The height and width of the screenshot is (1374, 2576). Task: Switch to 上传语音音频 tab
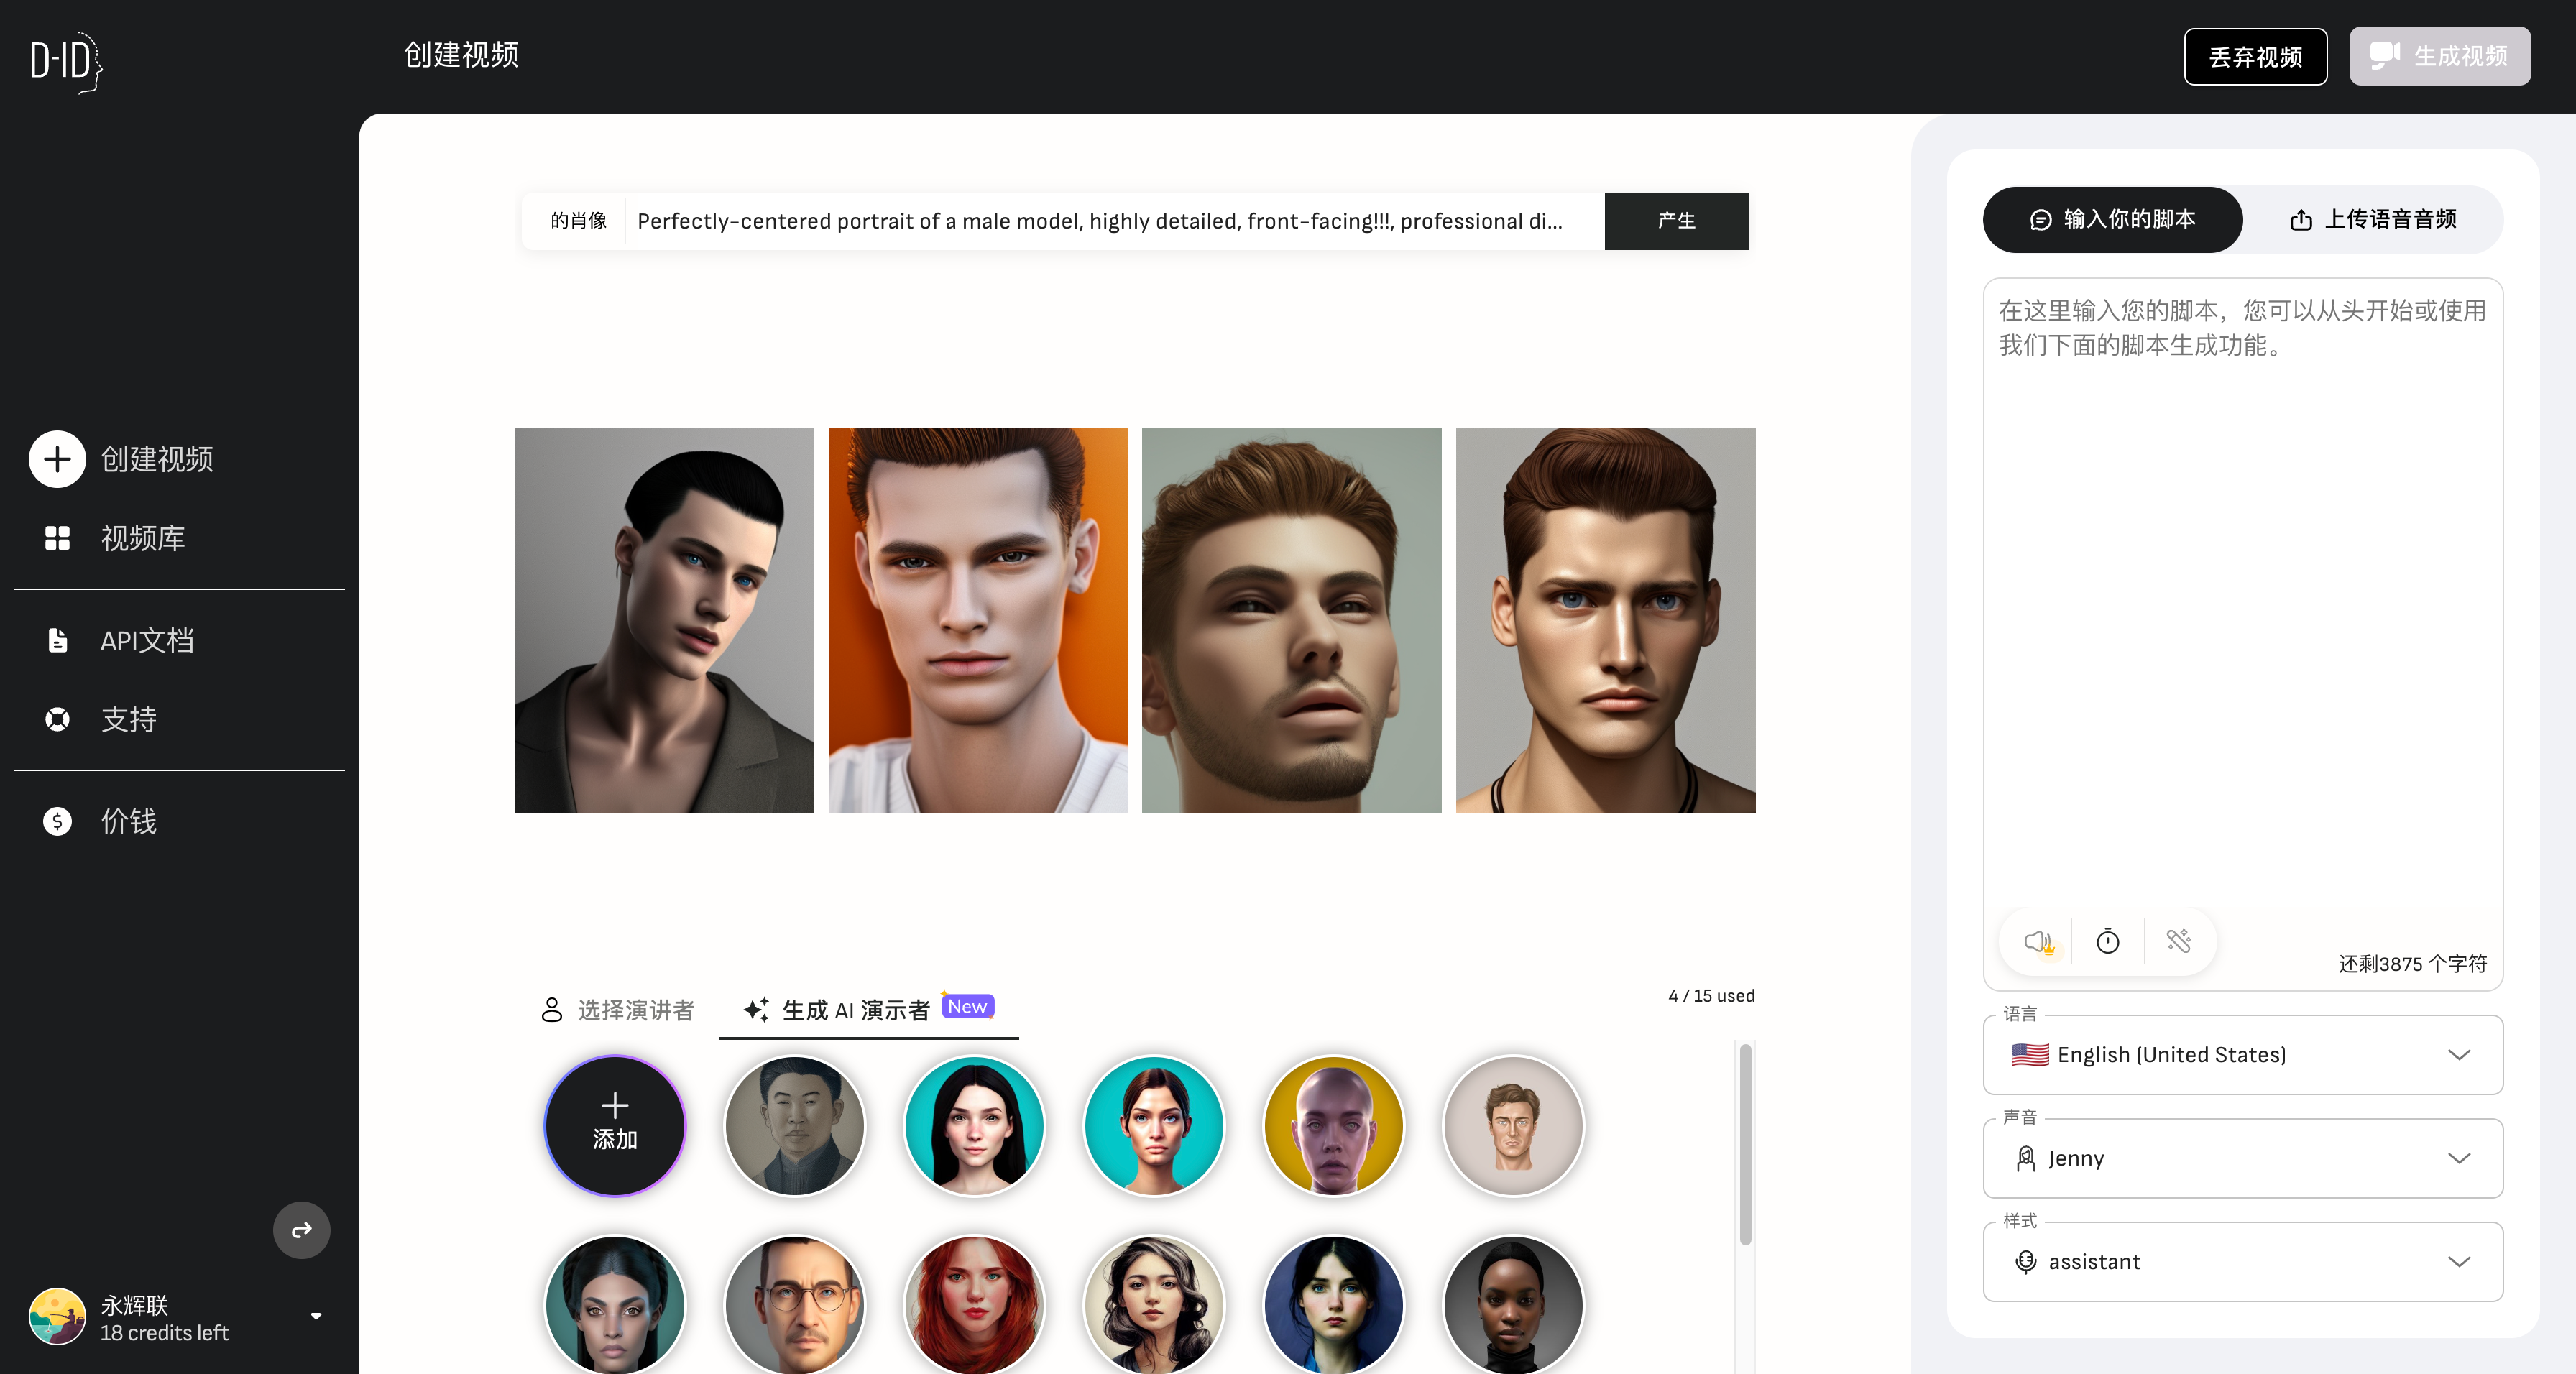coord(2373,219)
